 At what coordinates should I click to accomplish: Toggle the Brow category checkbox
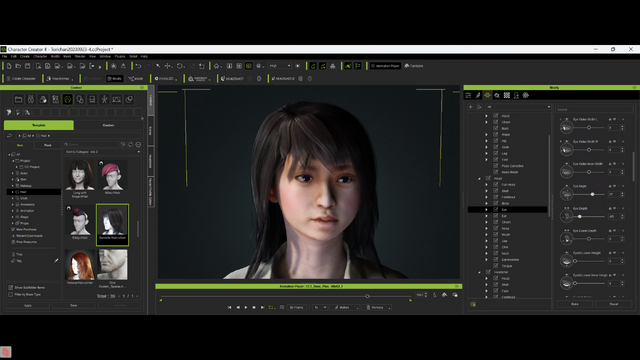pyautogui.click(x=496, y=203)
